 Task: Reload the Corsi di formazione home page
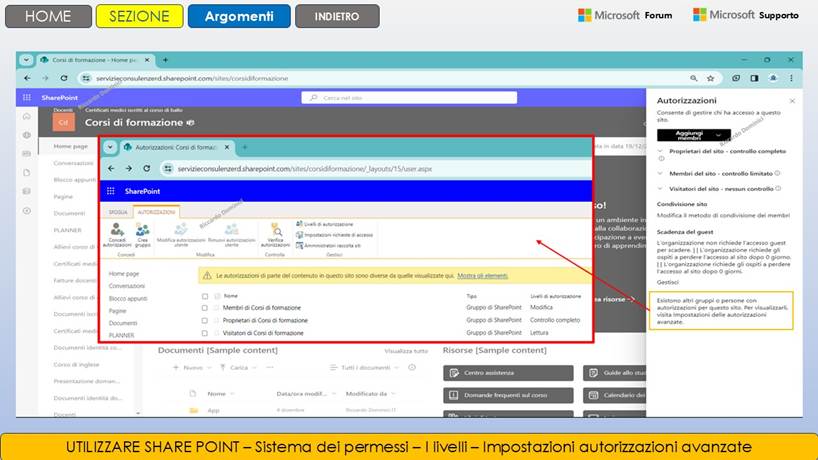tap(64, 78)
